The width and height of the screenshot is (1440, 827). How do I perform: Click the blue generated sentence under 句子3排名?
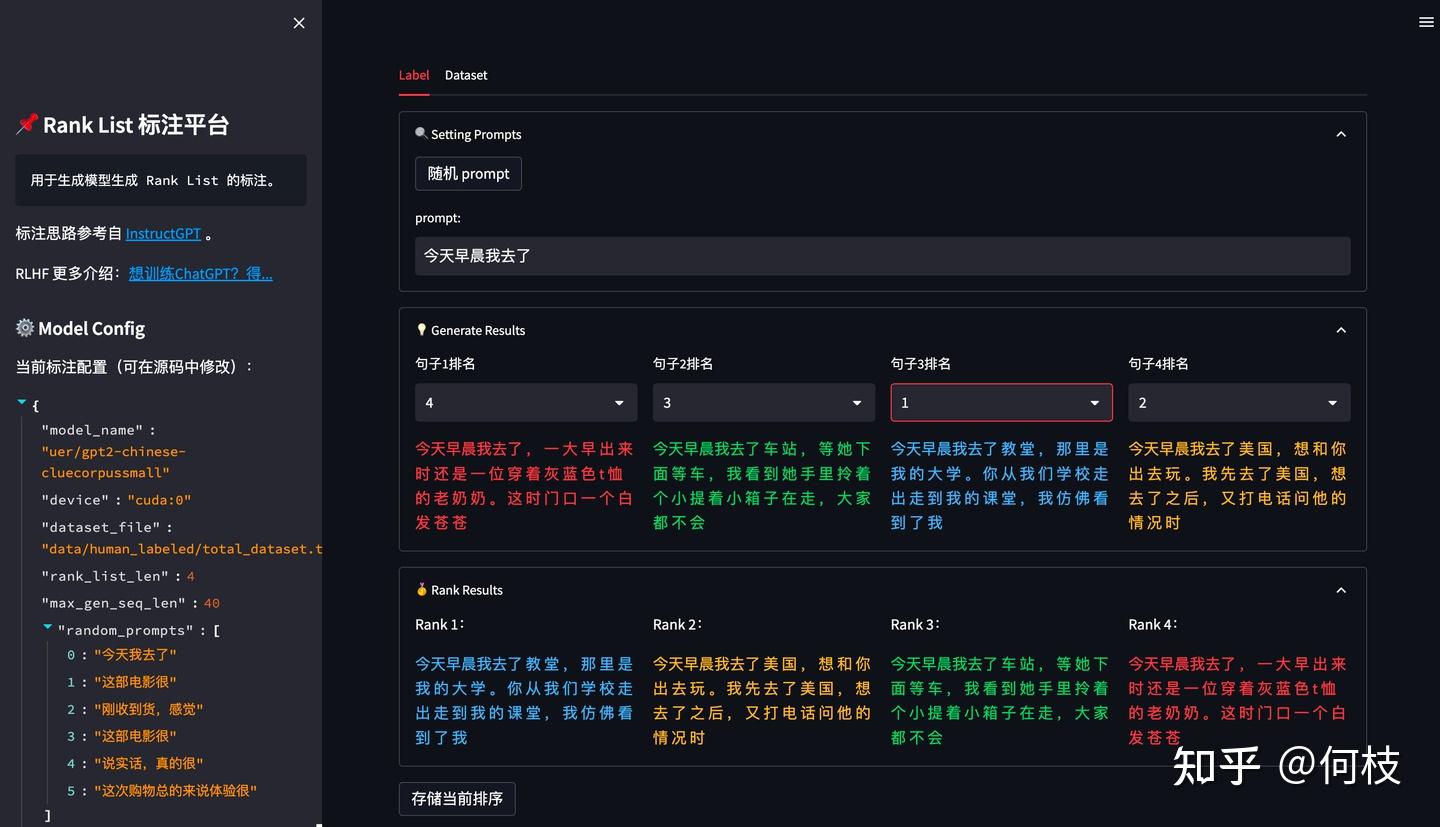[1001, 486]
